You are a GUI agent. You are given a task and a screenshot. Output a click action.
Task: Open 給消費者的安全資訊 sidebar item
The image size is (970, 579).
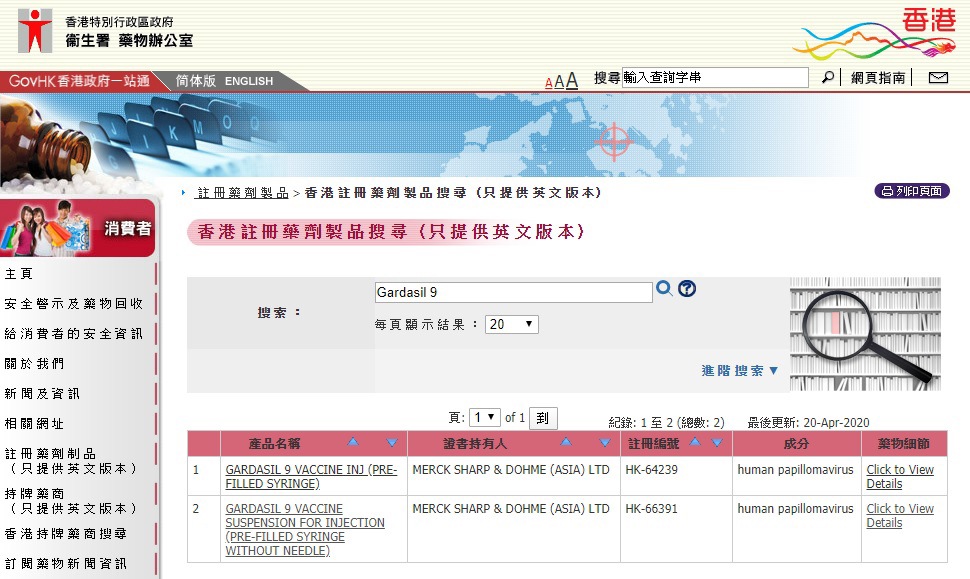(74, 334)
